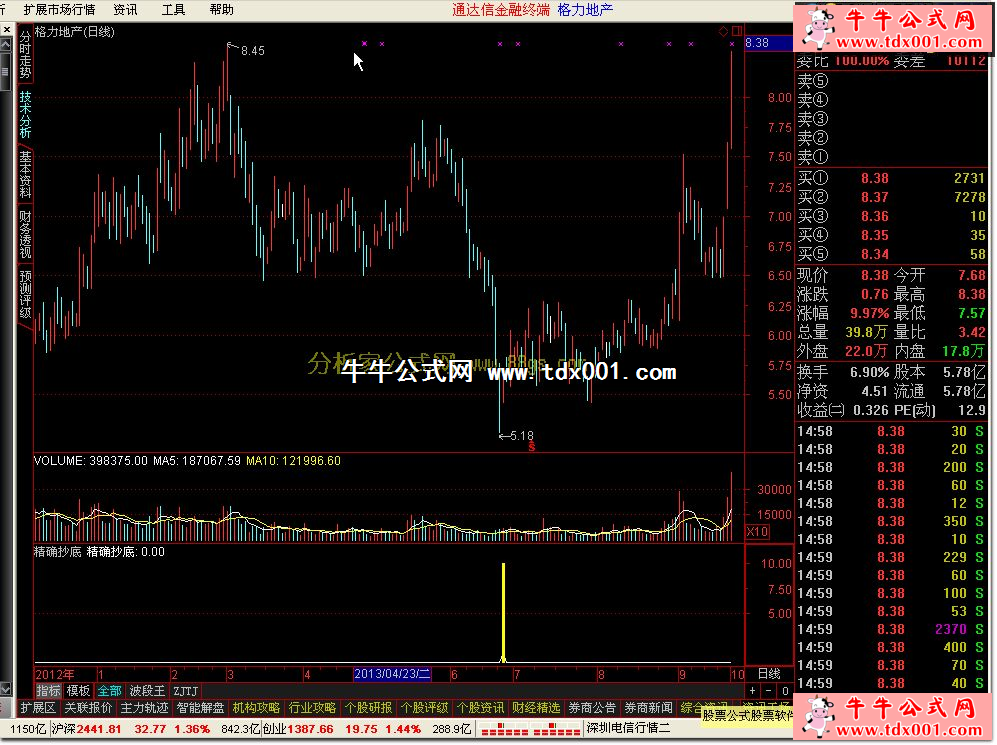
Task: Open the 帮助 menu
Action: [221, 10]
